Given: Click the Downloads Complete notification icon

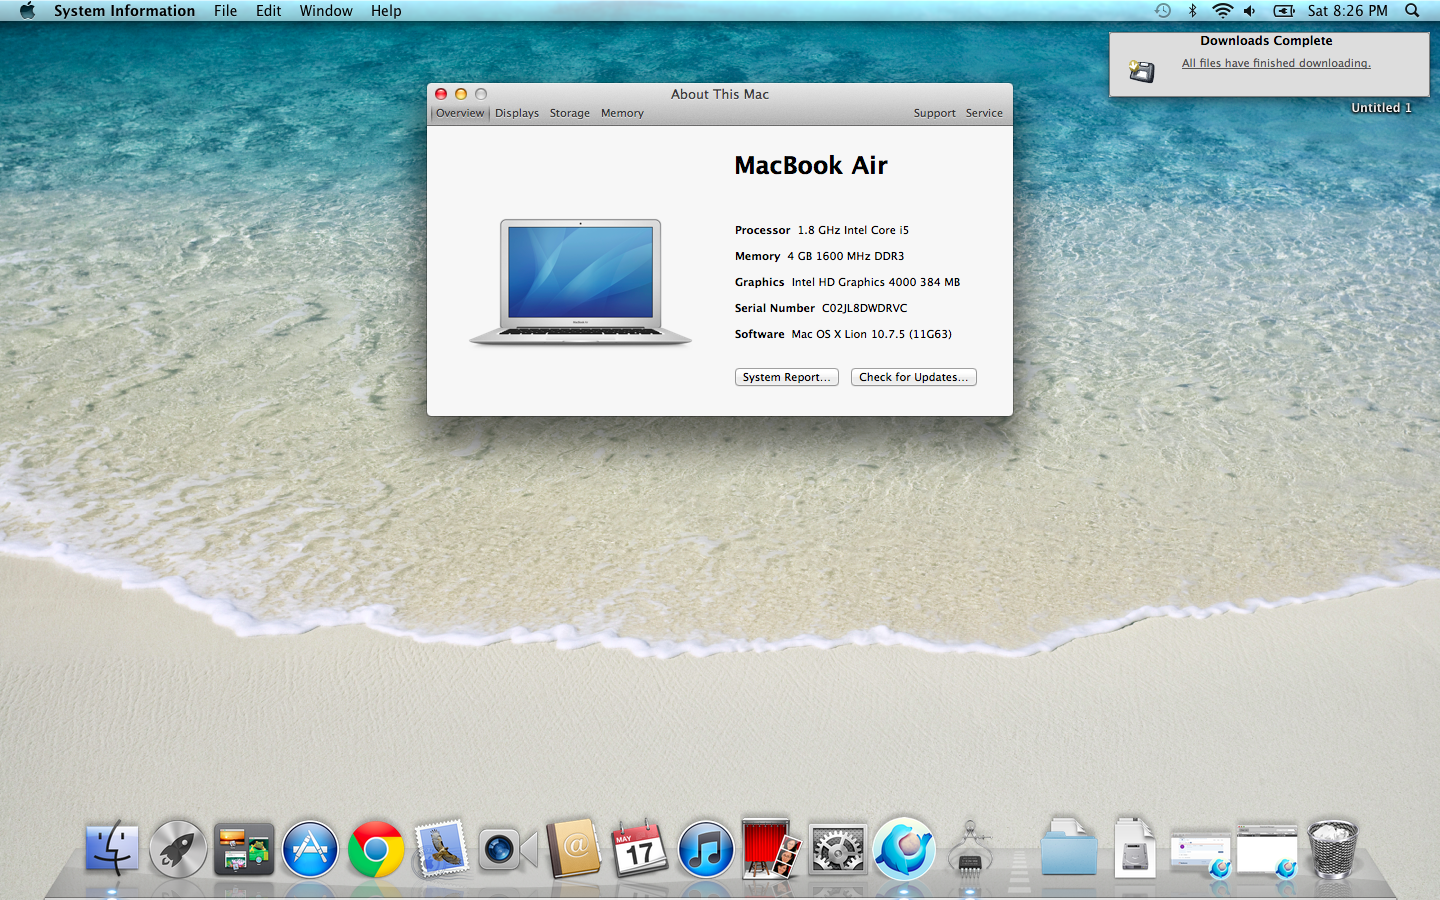Looking at the screenshot, I should [1142, 70].
